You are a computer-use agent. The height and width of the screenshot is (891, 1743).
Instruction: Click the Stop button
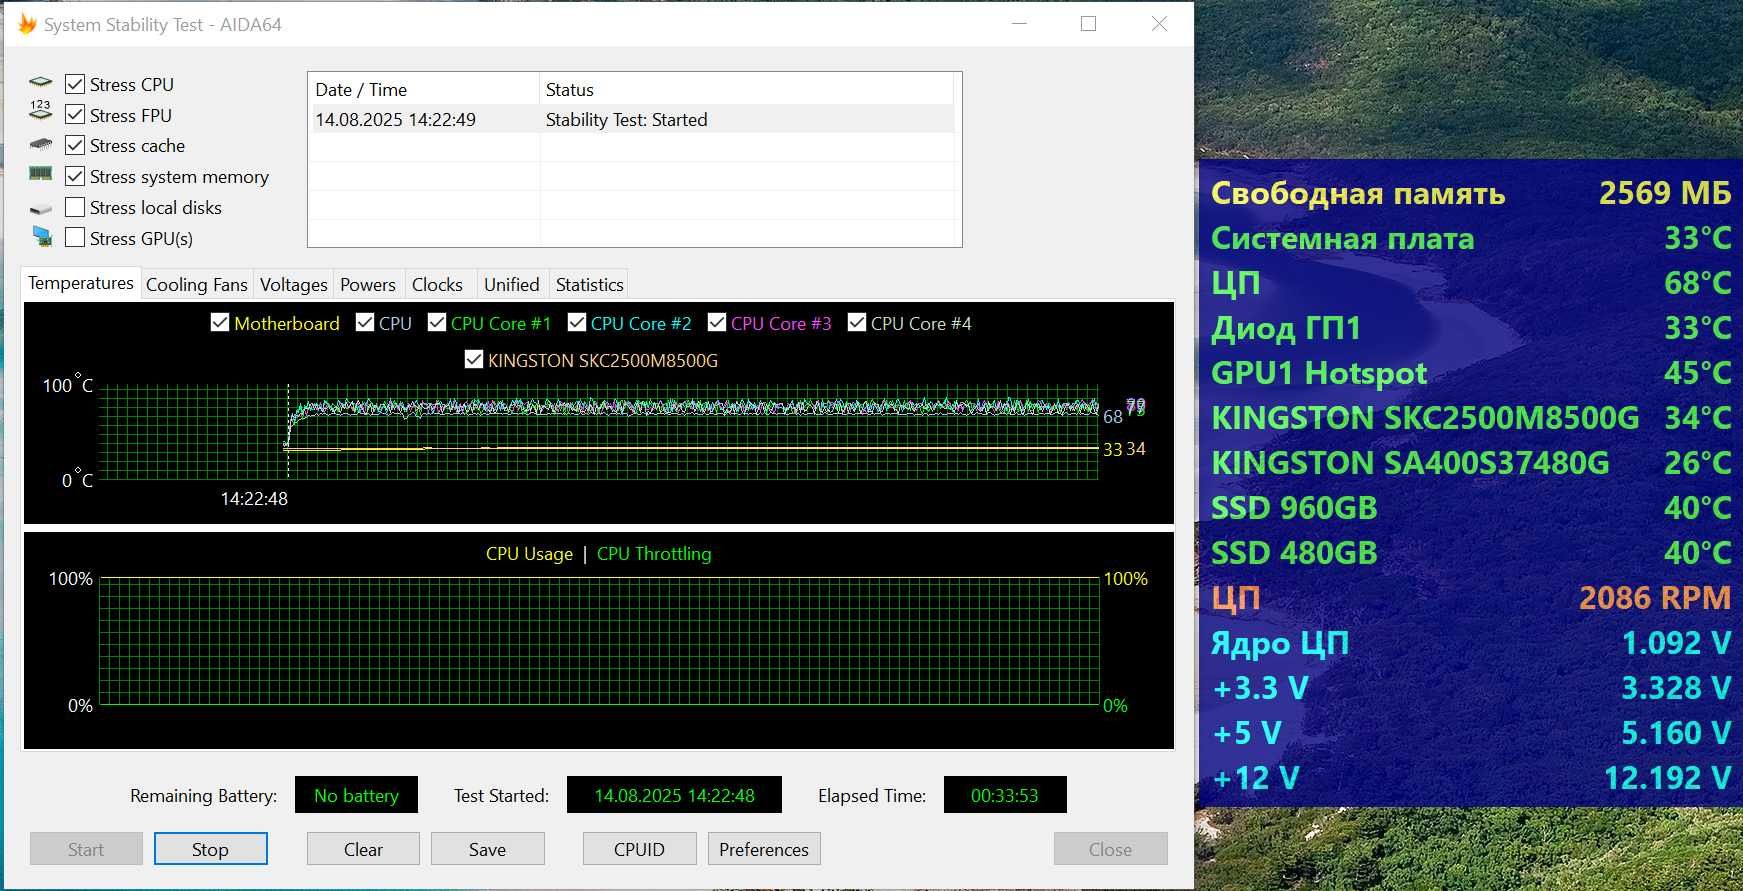[x=211, y=849]
